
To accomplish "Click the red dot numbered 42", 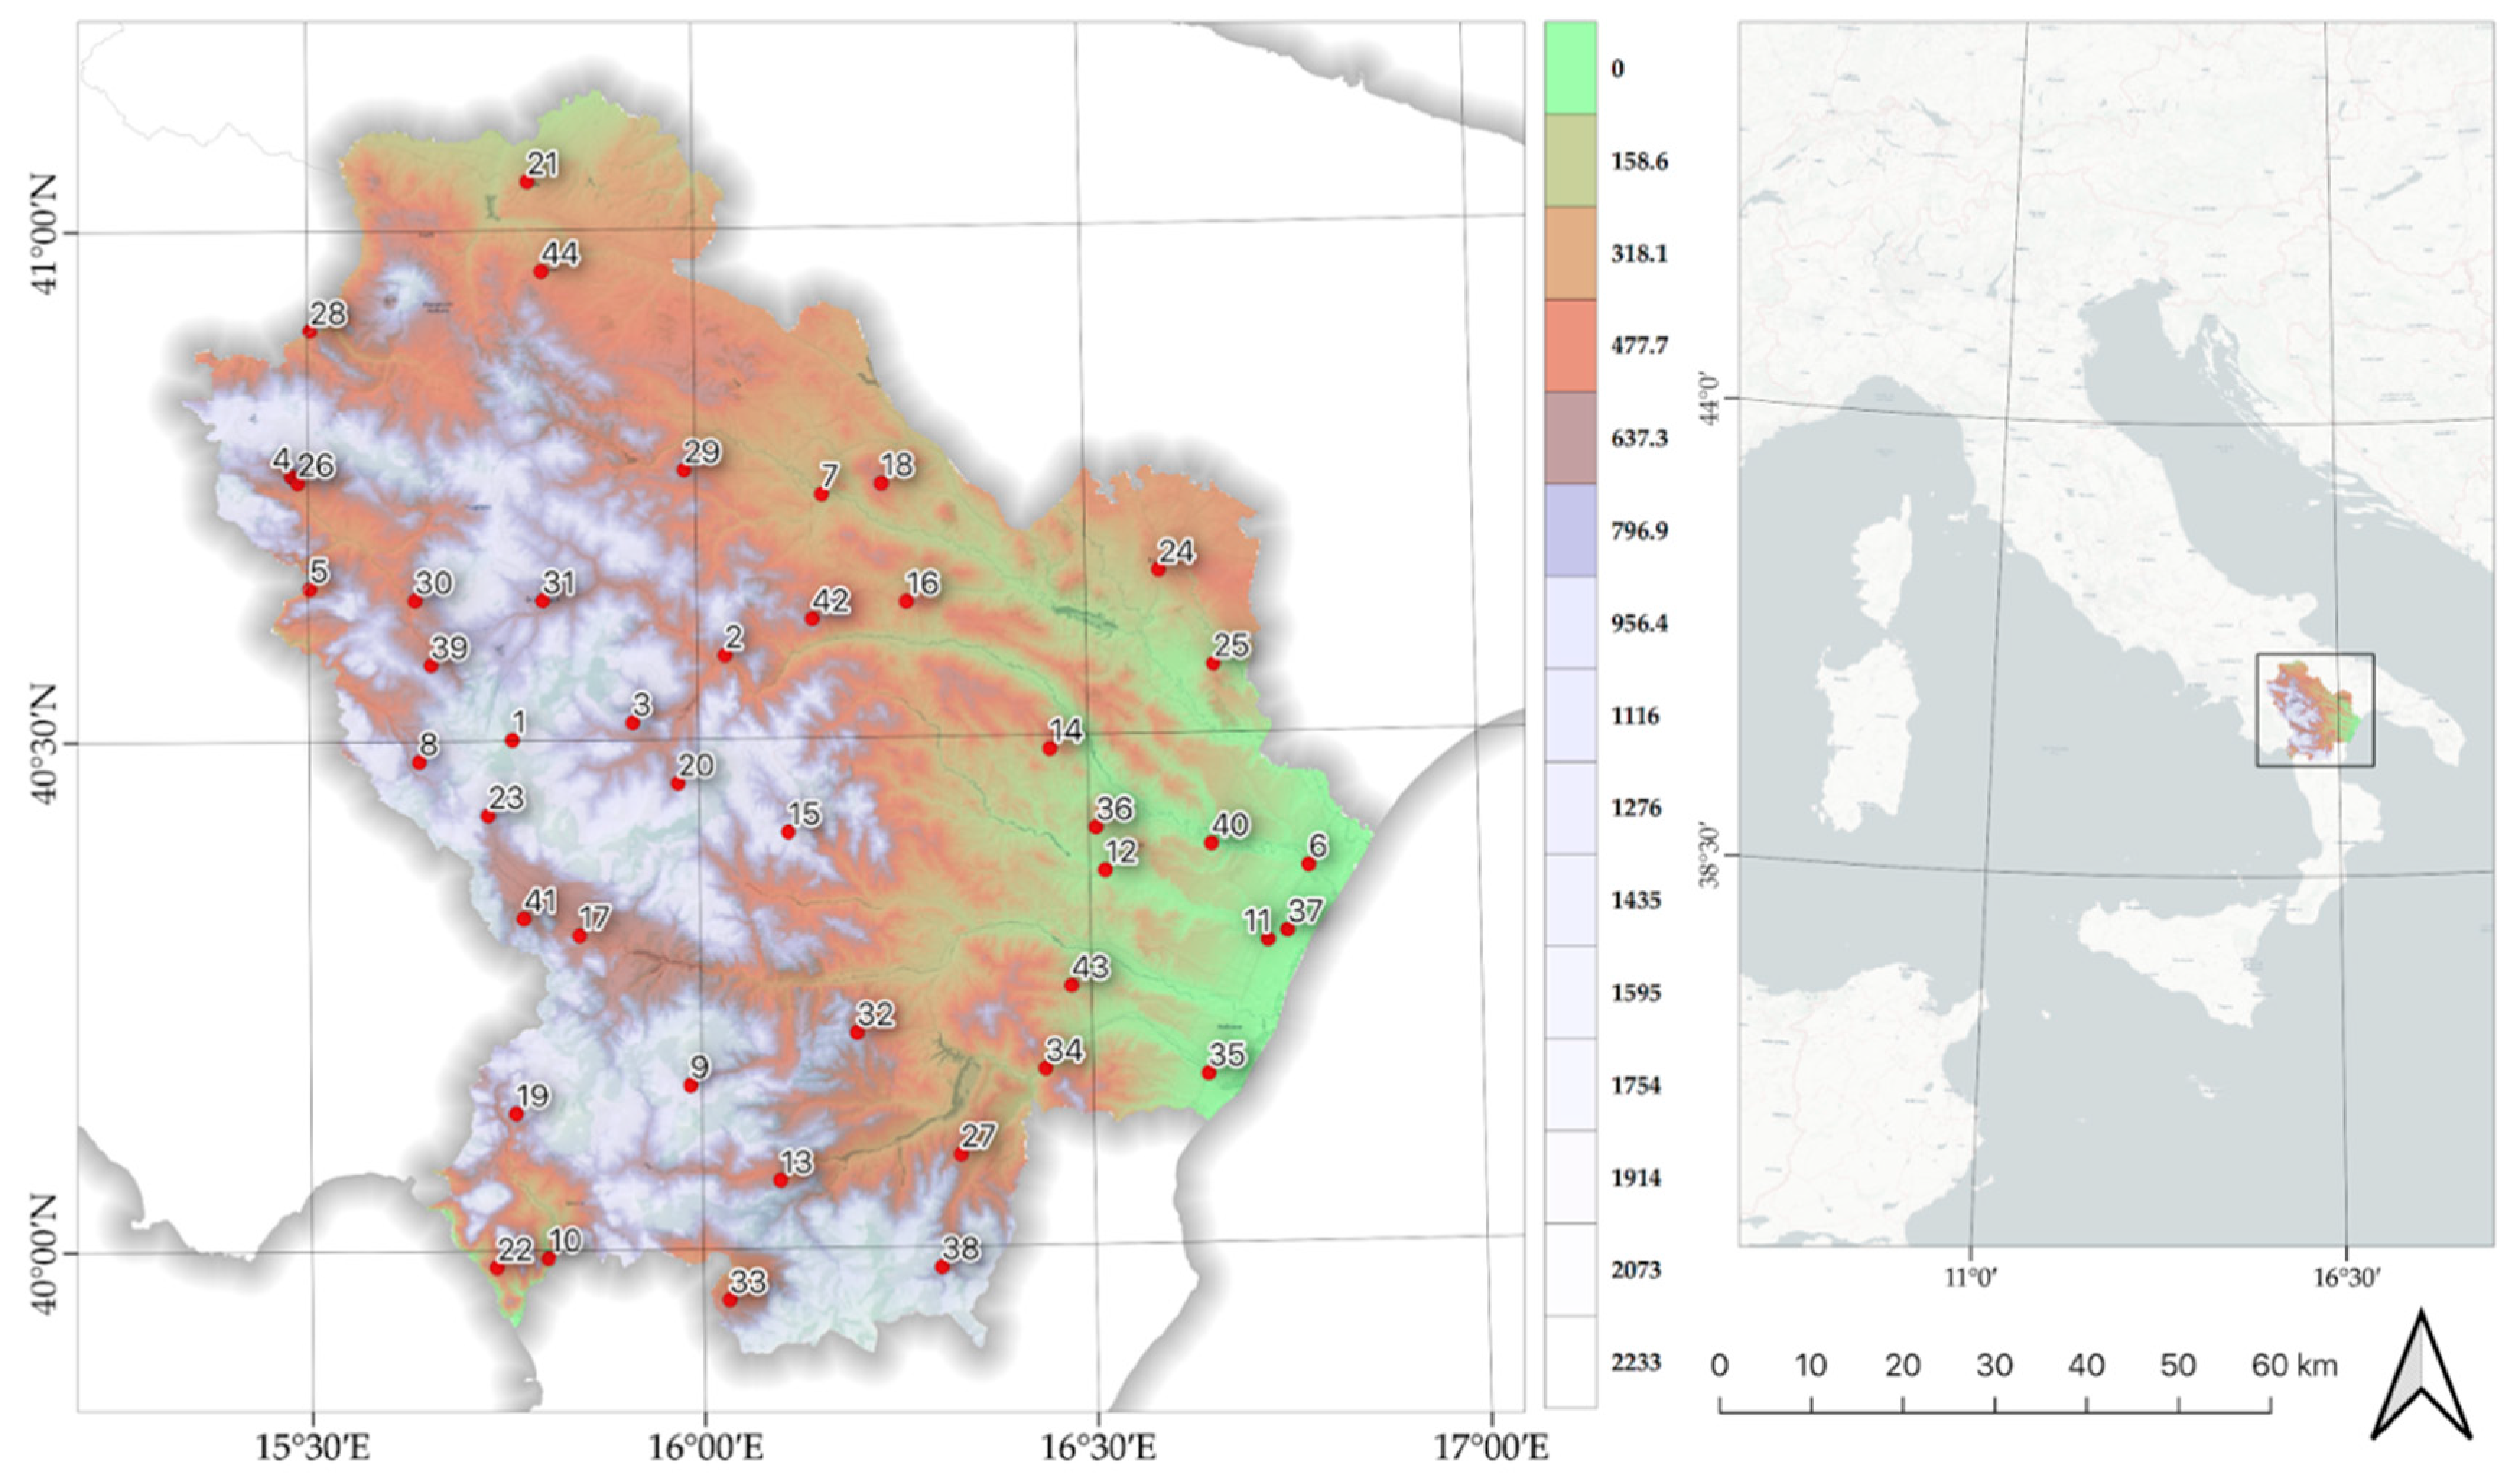I will [813, 619].
